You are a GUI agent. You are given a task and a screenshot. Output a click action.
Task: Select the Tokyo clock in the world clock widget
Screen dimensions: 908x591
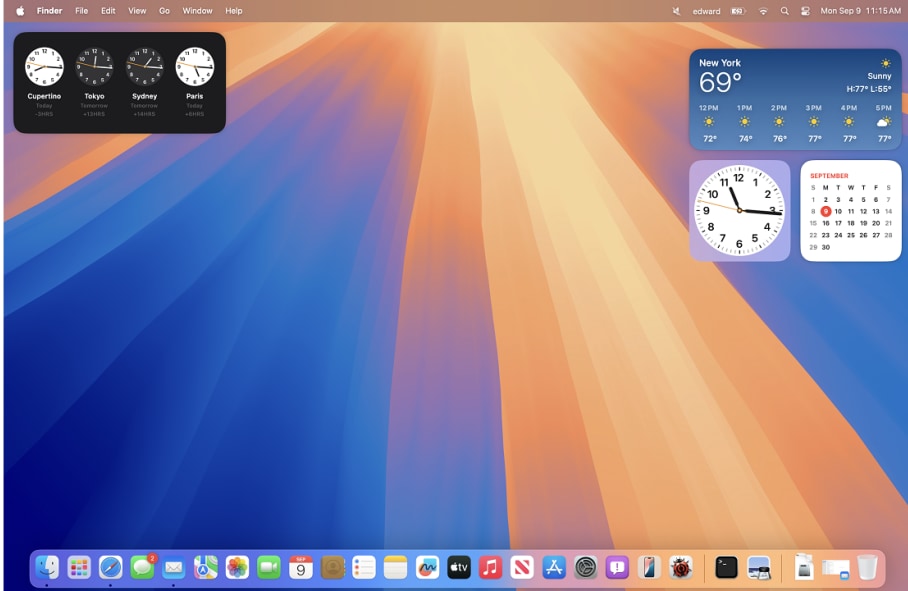pyautogui.click(x=94, y=67)
